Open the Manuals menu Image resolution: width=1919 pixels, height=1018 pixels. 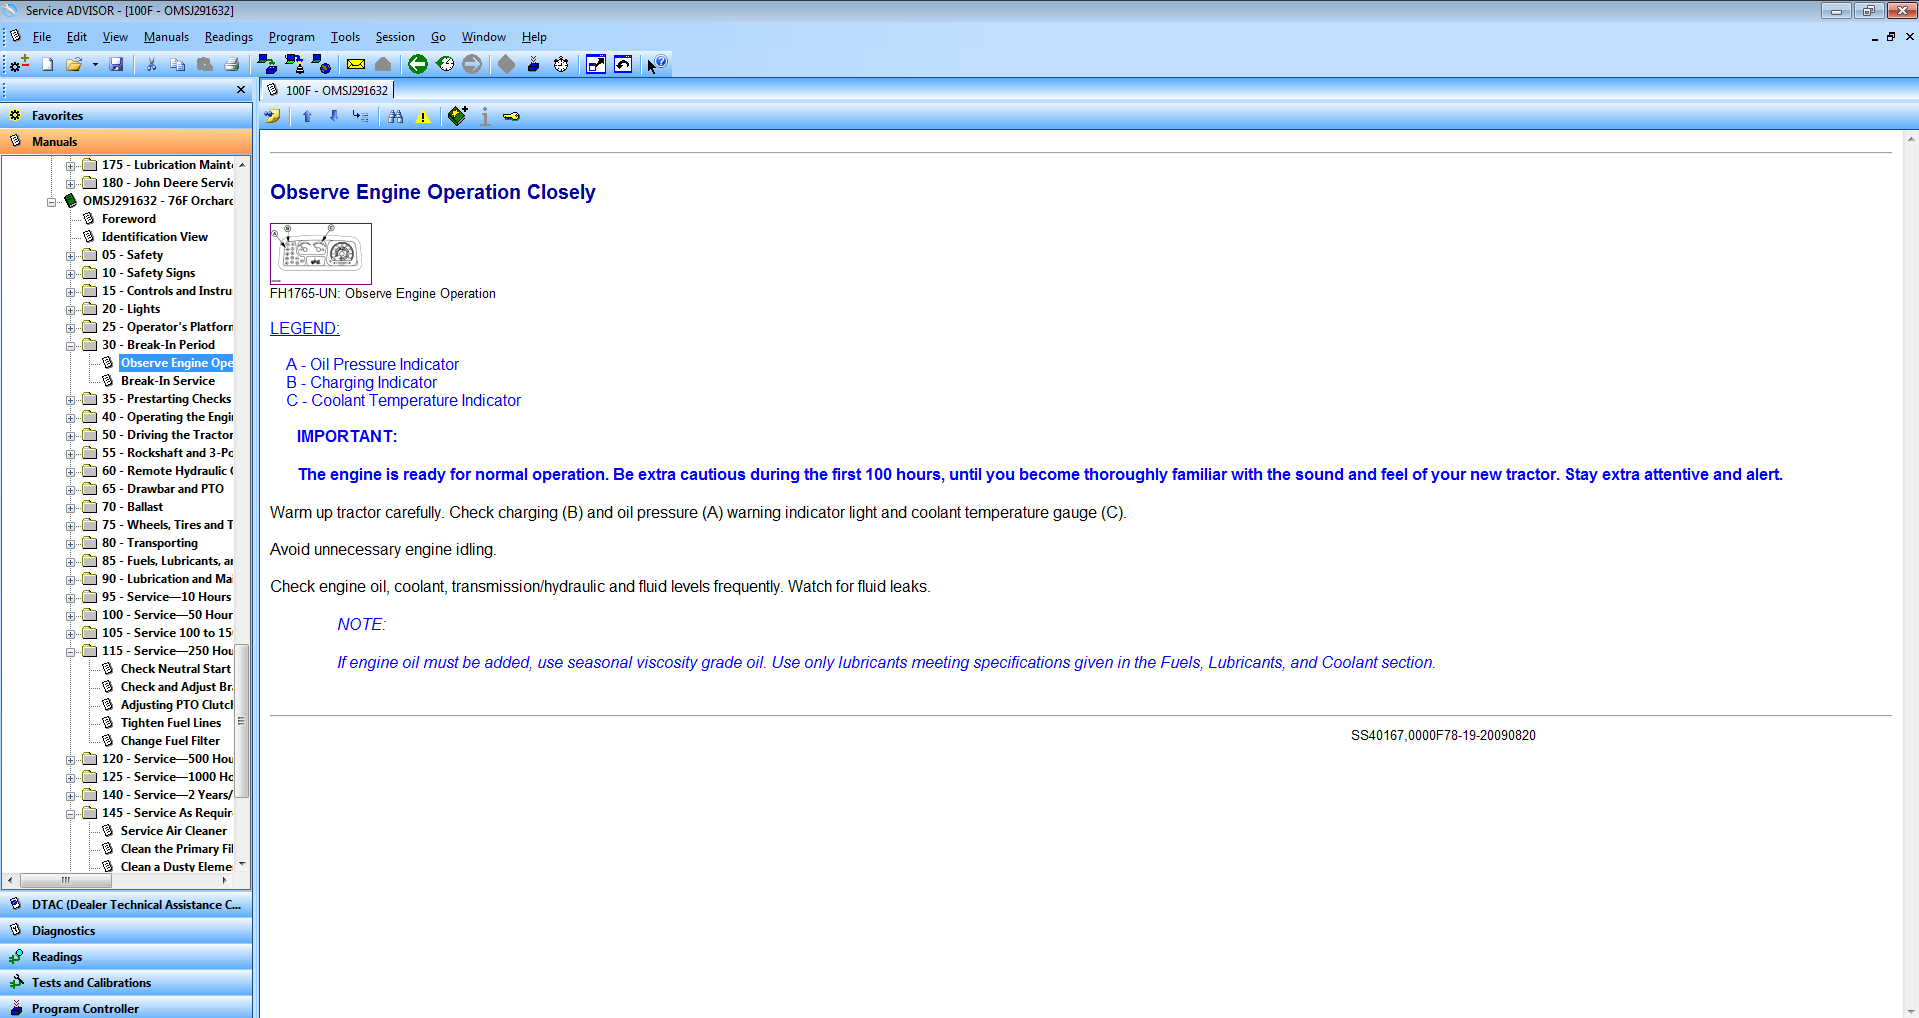(166, 37)
